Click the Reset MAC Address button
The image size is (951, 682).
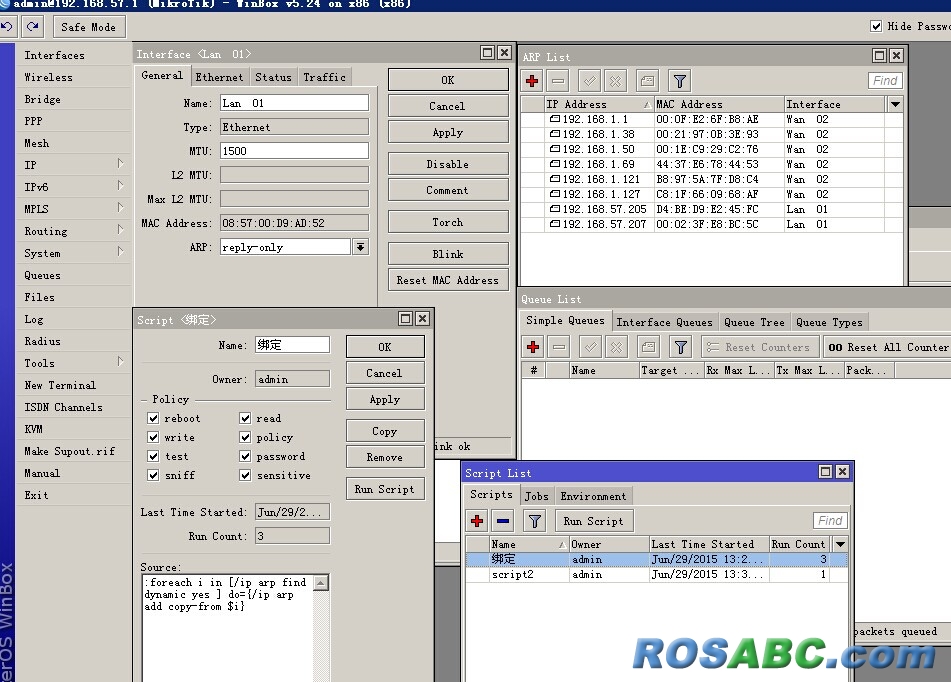448,280
